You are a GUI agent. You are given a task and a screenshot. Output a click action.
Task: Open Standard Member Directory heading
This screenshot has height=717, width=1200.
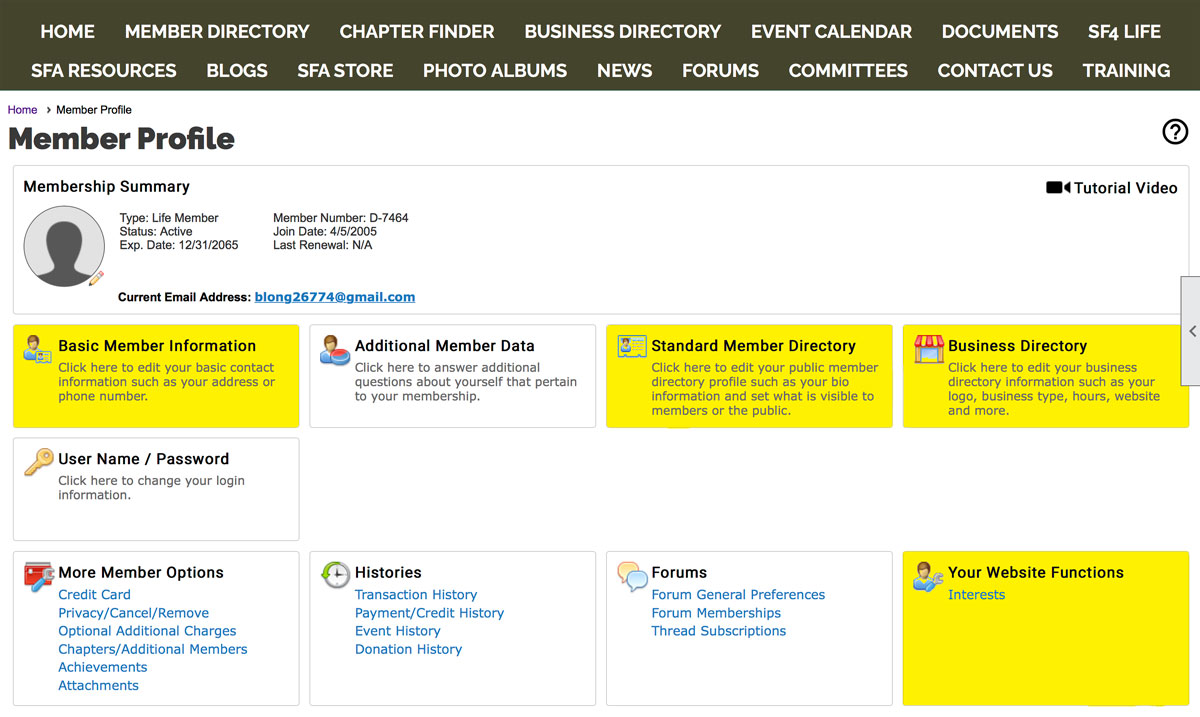(x=754, y=346)
